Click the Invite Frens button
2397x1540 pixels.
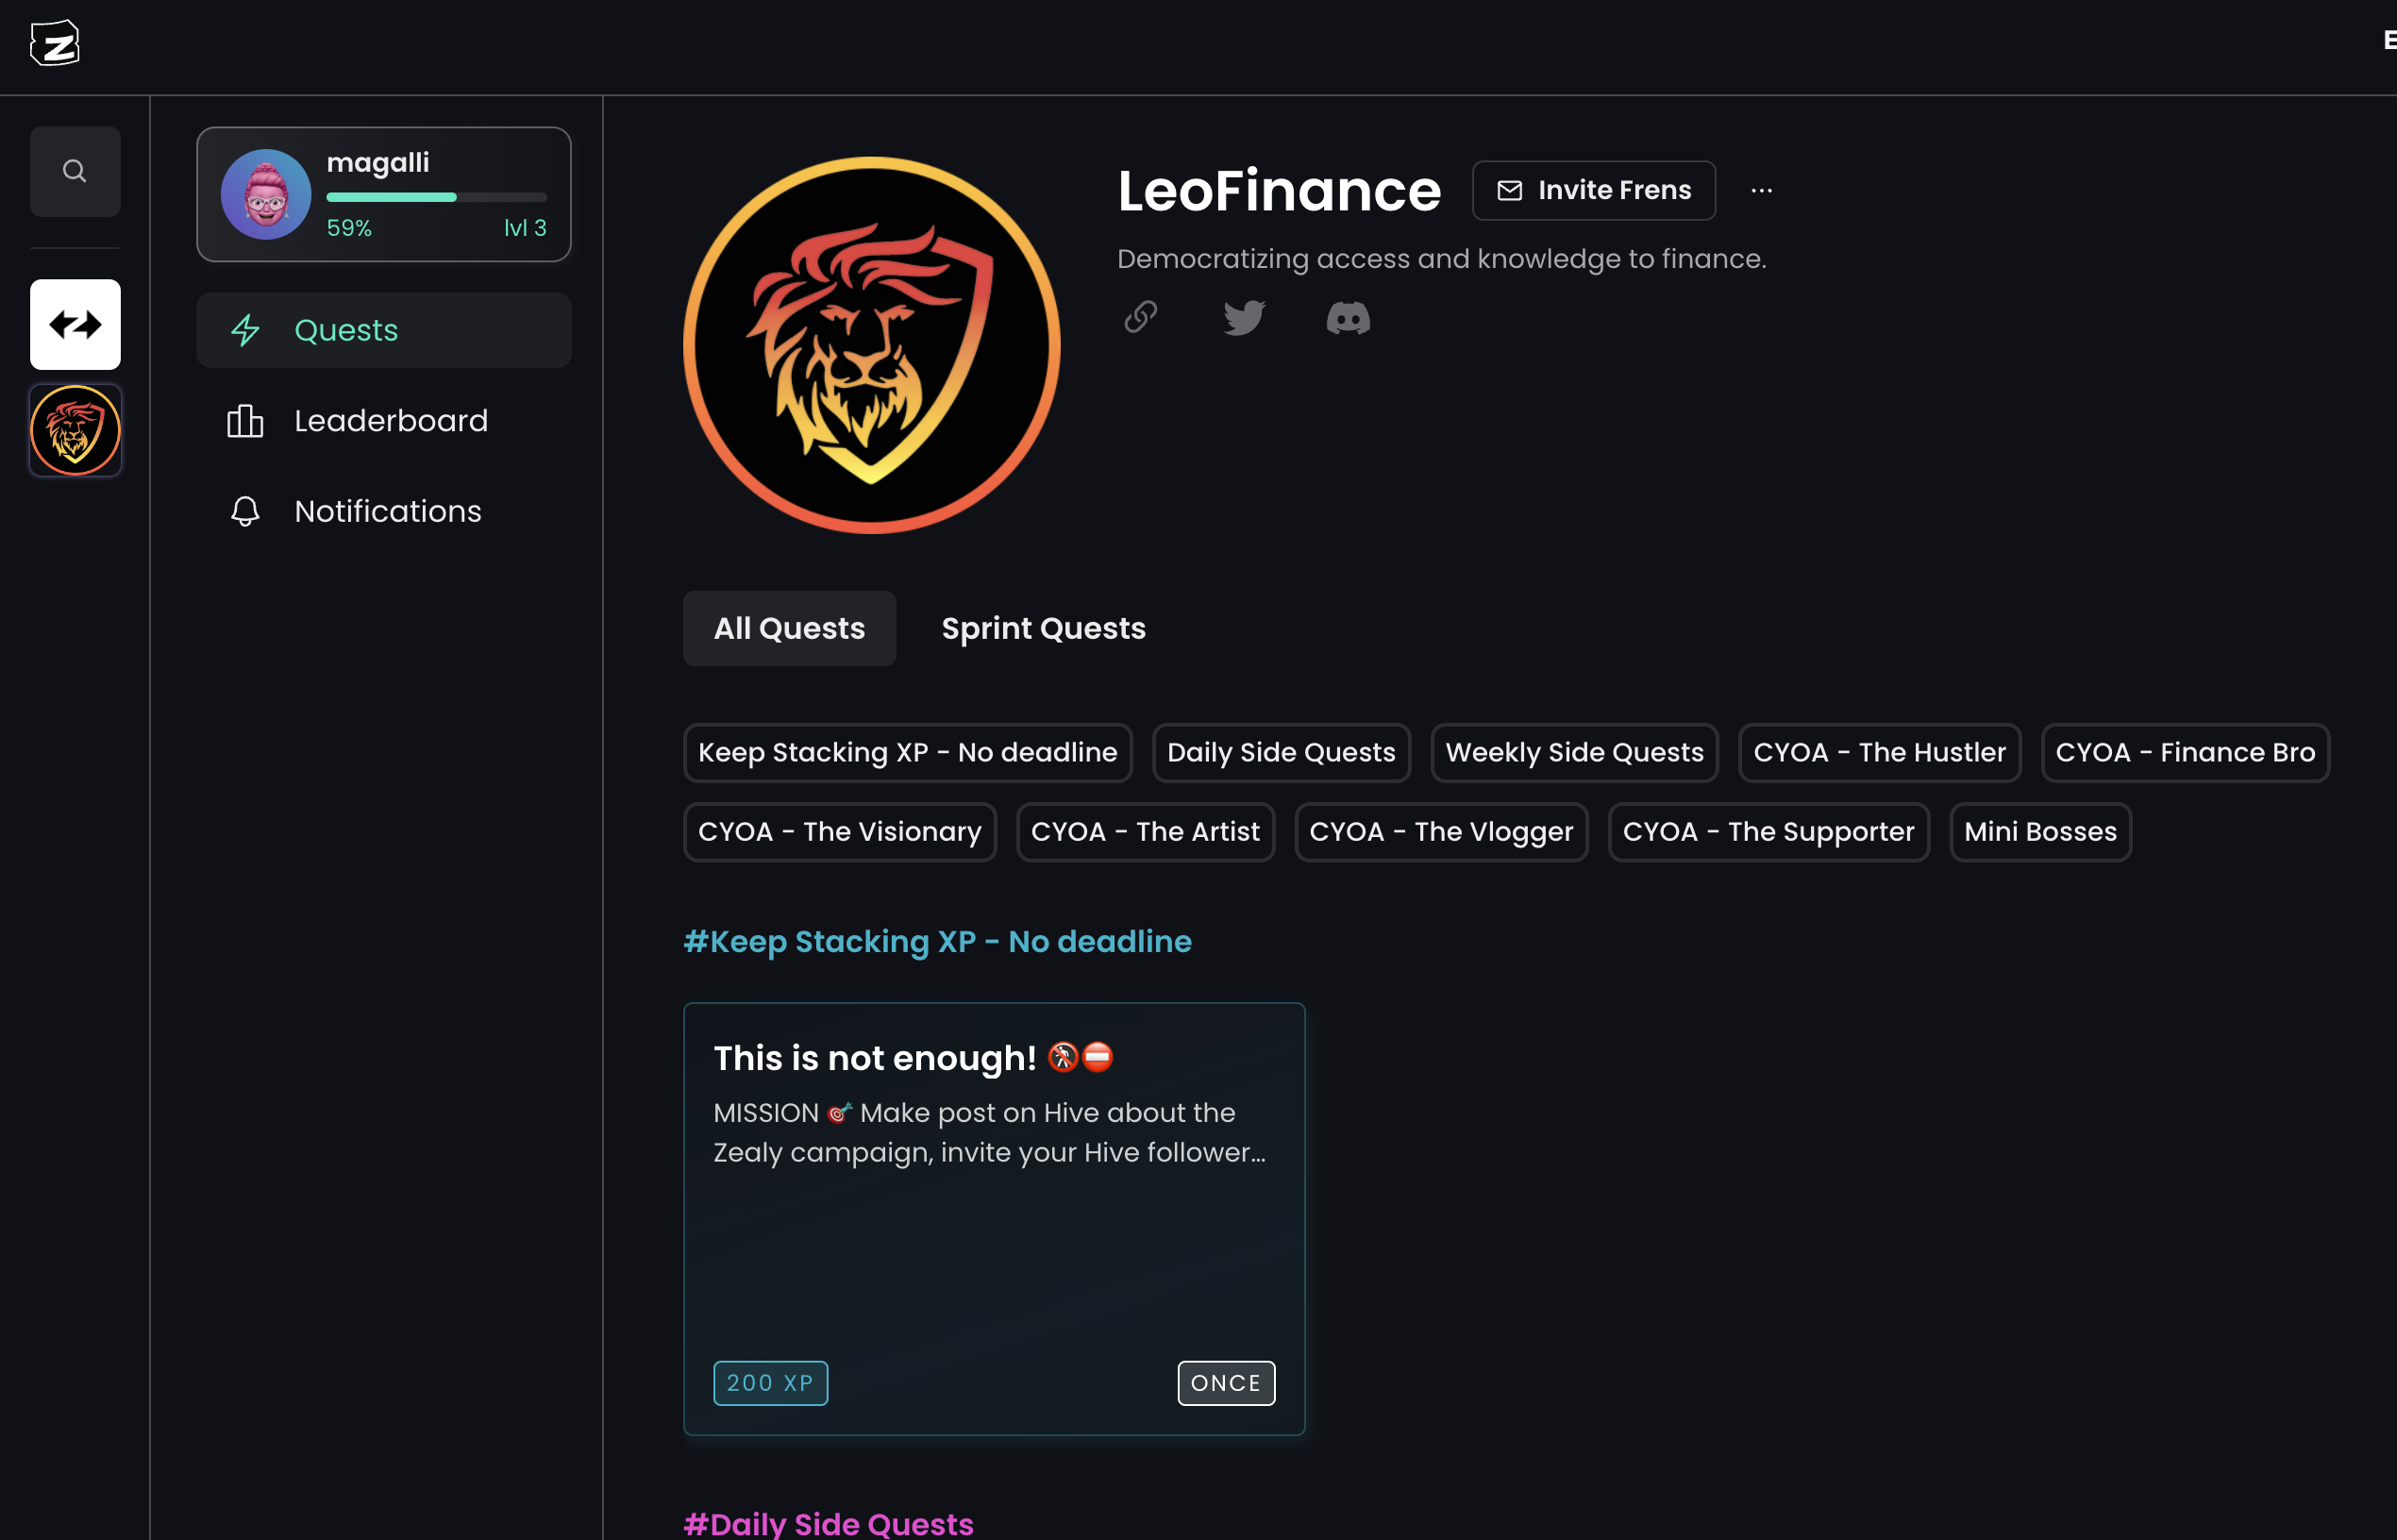1593,190
